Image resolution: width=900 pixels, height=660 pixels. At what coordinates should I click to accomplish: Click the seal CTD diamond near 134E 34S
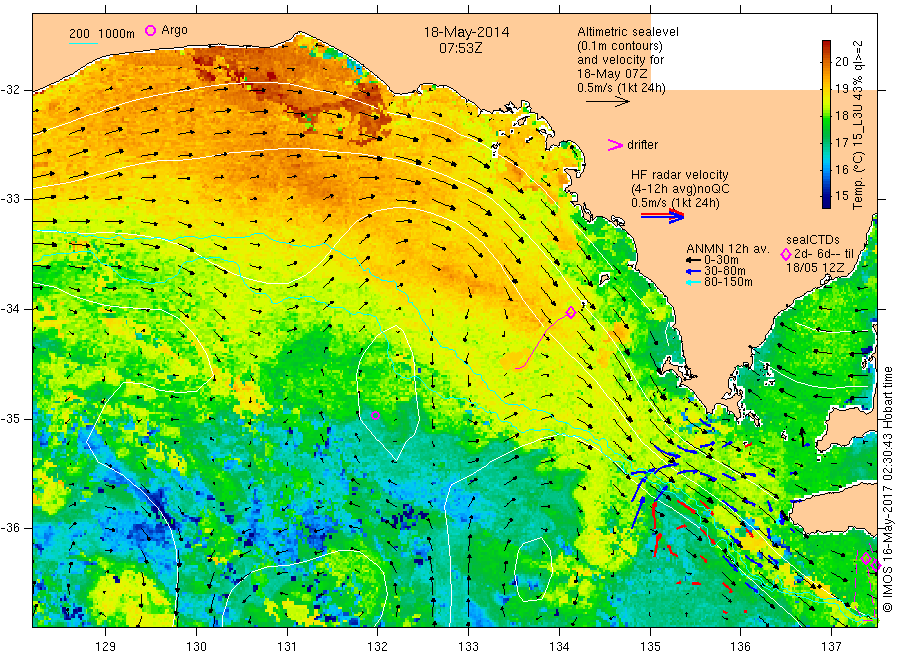coord(571,312)
